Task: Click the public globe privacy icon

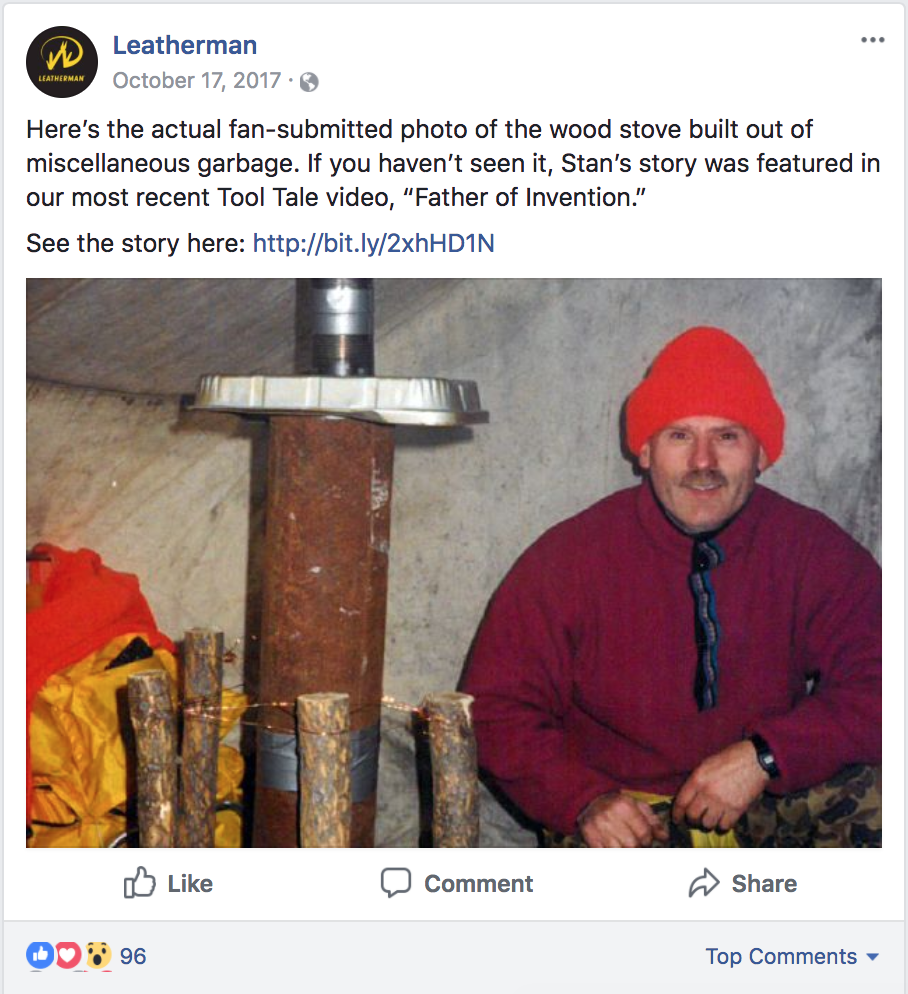Action: [309, 82]
